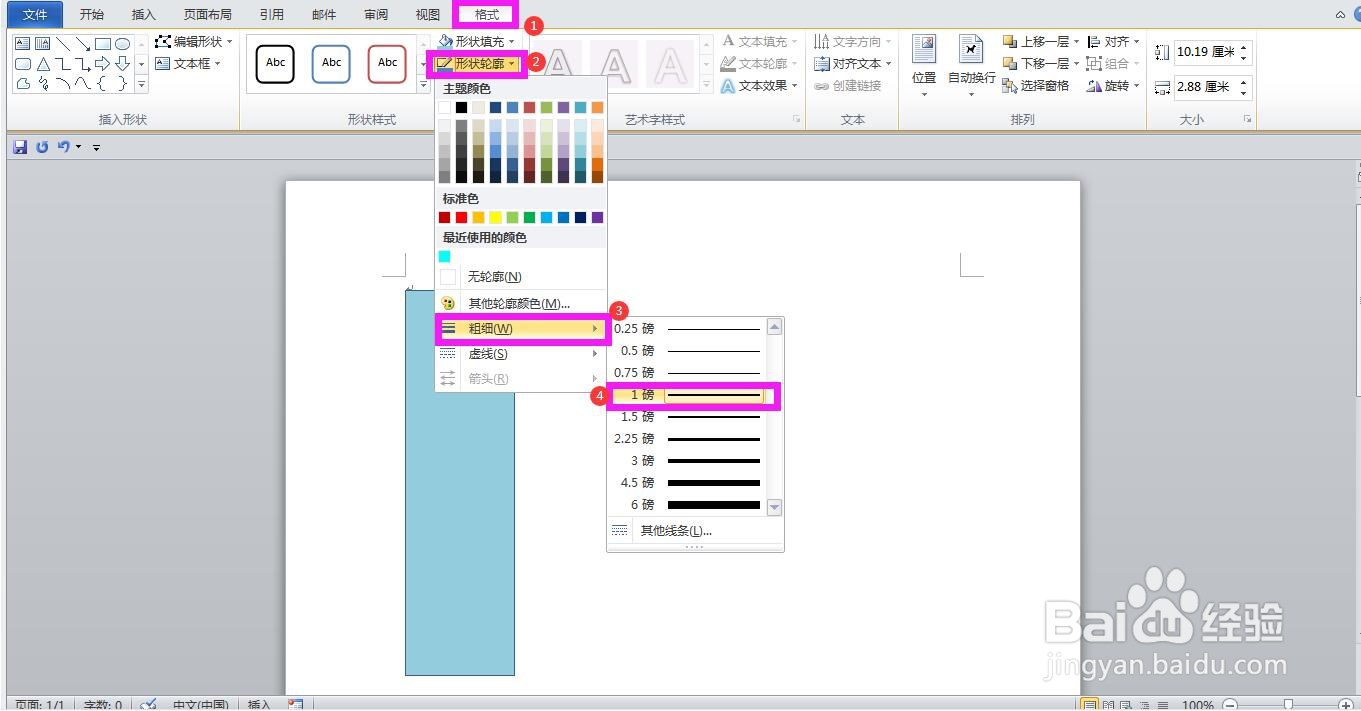Open Customize Quick Access Toolbar dropdown

(97, 148)
